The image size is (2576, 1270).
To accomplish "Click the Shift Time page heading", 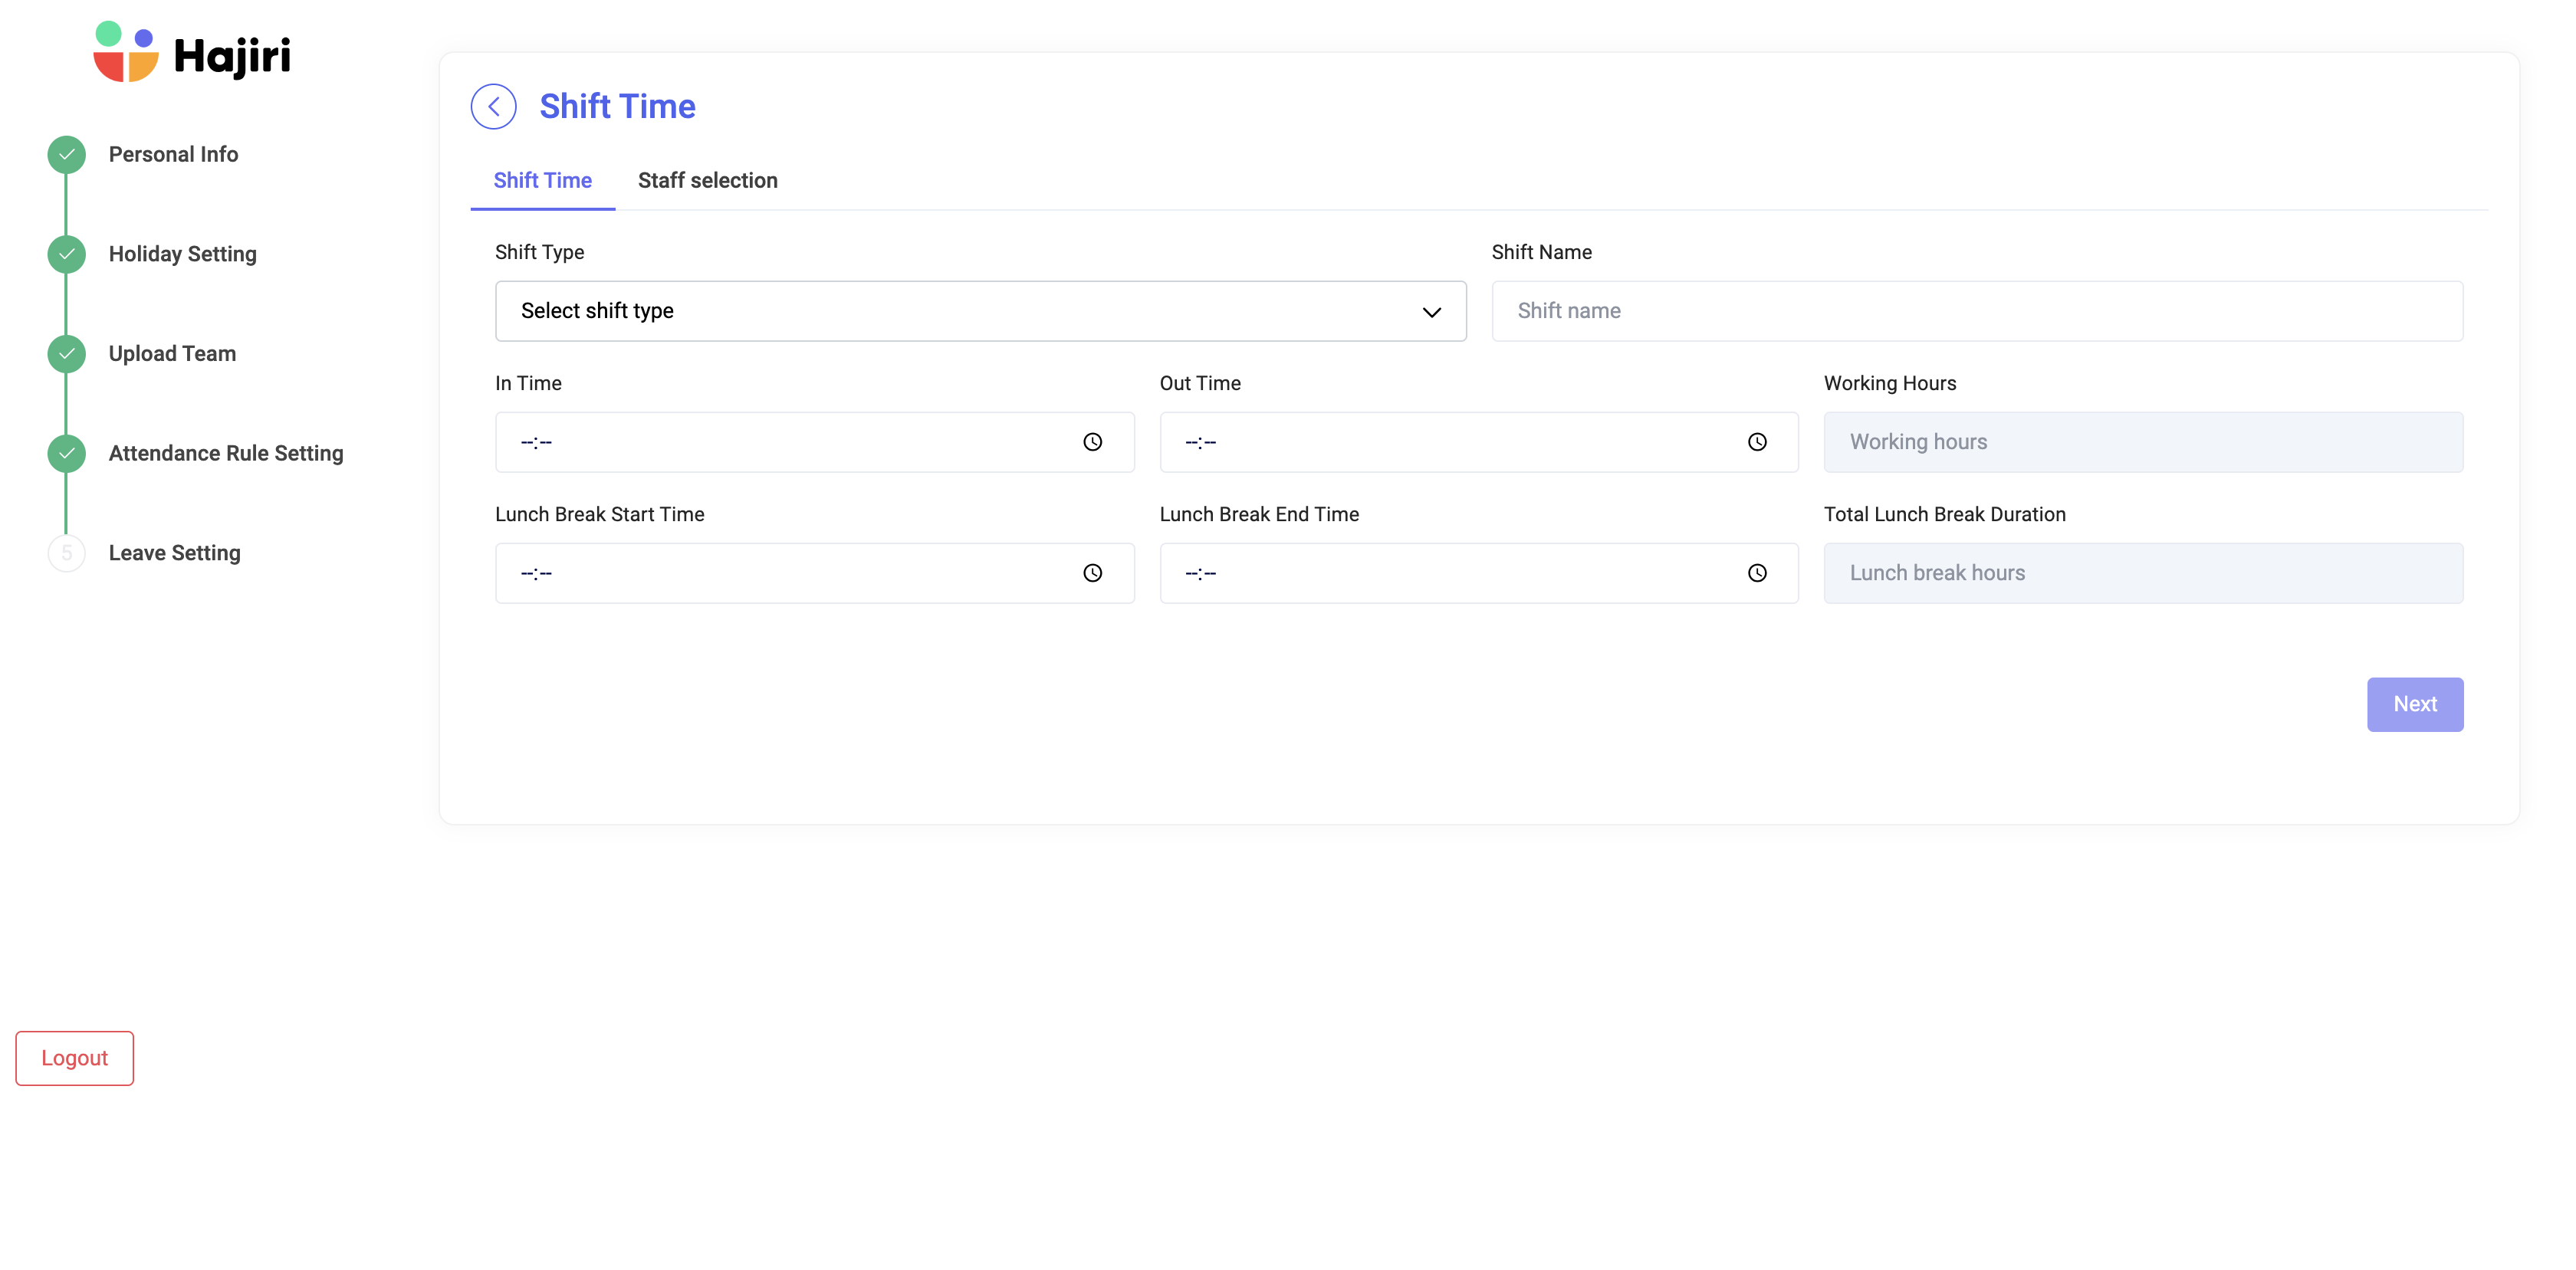I will pyautogui.click(x=617, y=106).
